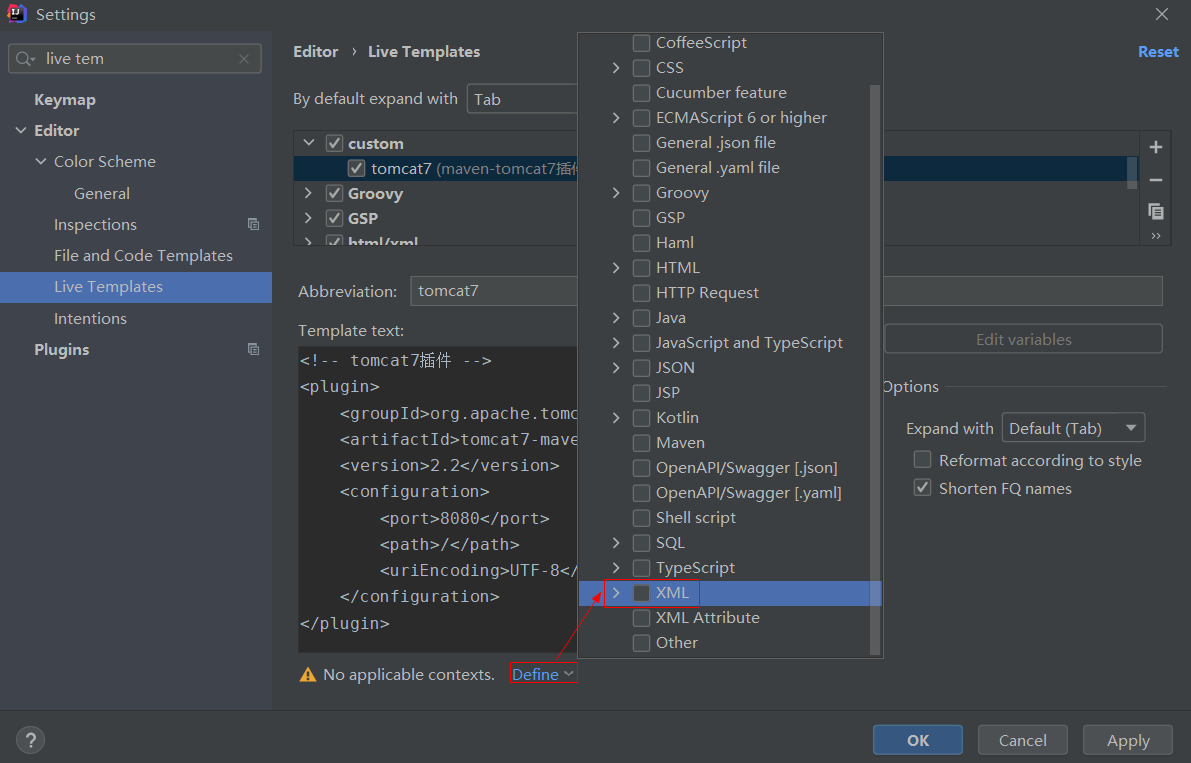Uncheck the custom template group

pos(334,143)
